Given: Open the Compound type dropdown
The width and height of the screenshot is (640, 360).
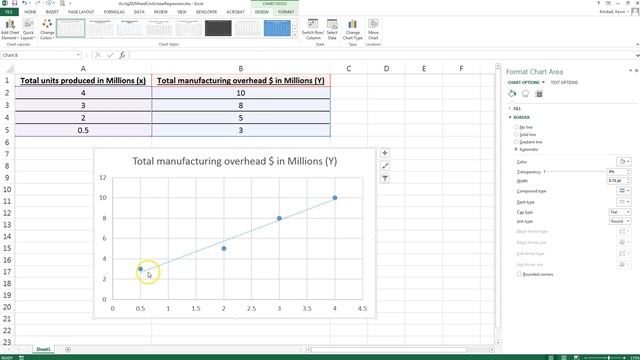Looking at the screenshot, I should click(623, 191).
